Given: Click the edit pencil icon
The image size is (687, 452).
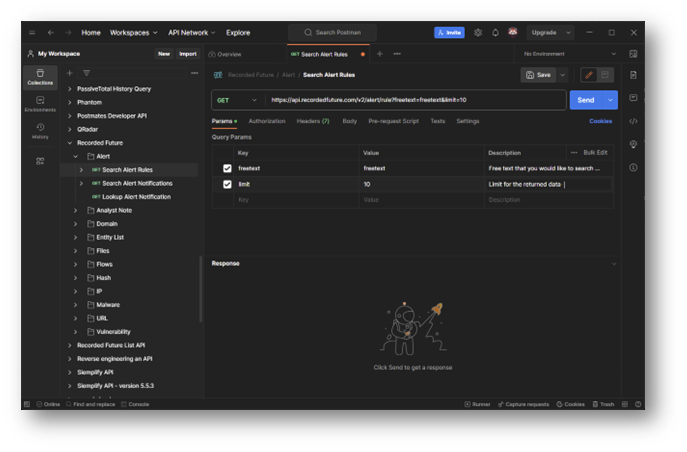Looking at the screenshot, I should [x=589, y=75].
